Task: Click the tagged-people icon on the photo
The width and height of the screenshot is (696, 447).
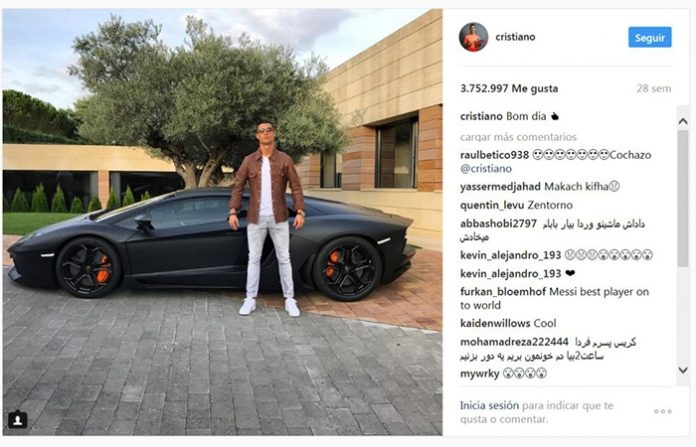Action: [18, 419]
